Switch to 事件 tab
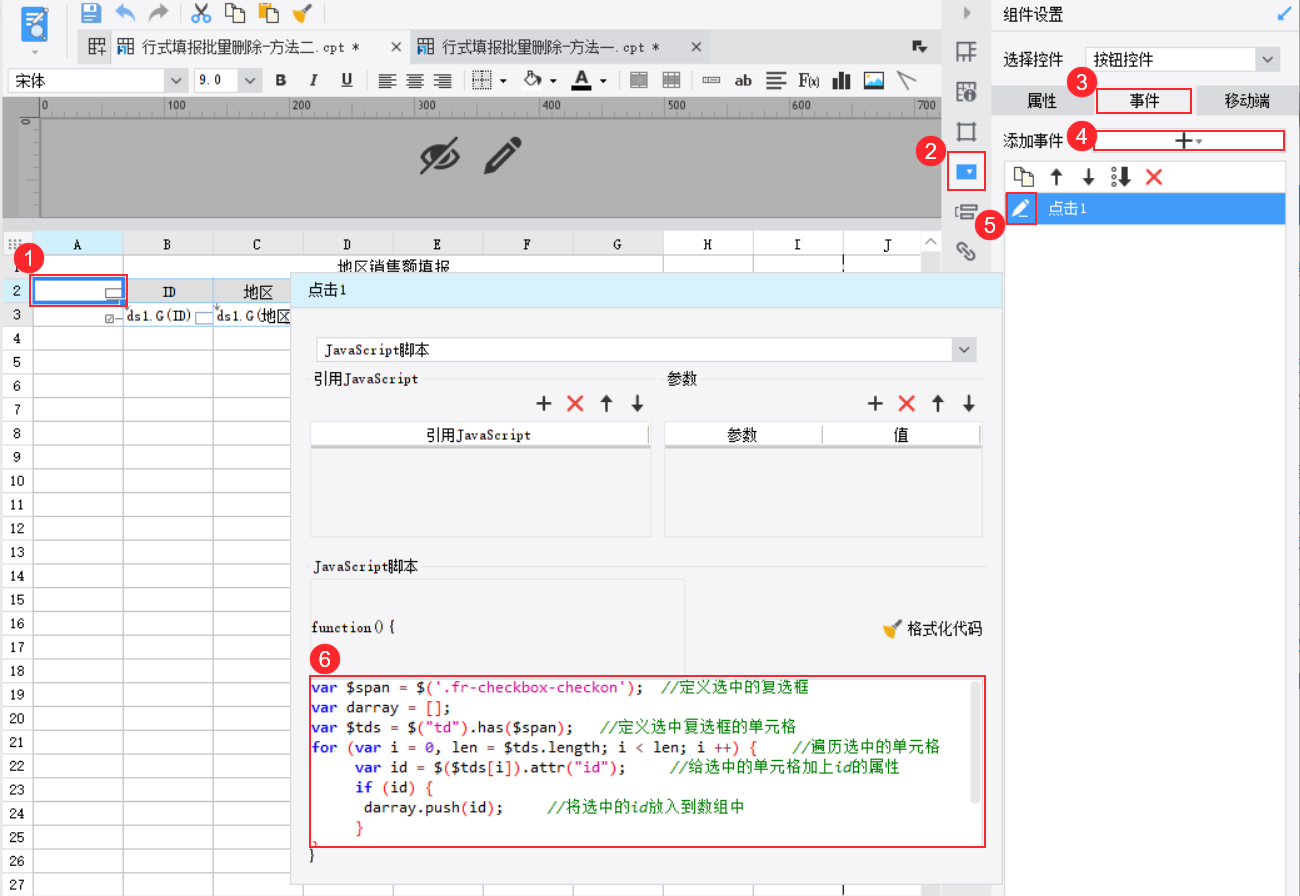This screenshot has height=896, width=1300. (x=1144, y=101)
